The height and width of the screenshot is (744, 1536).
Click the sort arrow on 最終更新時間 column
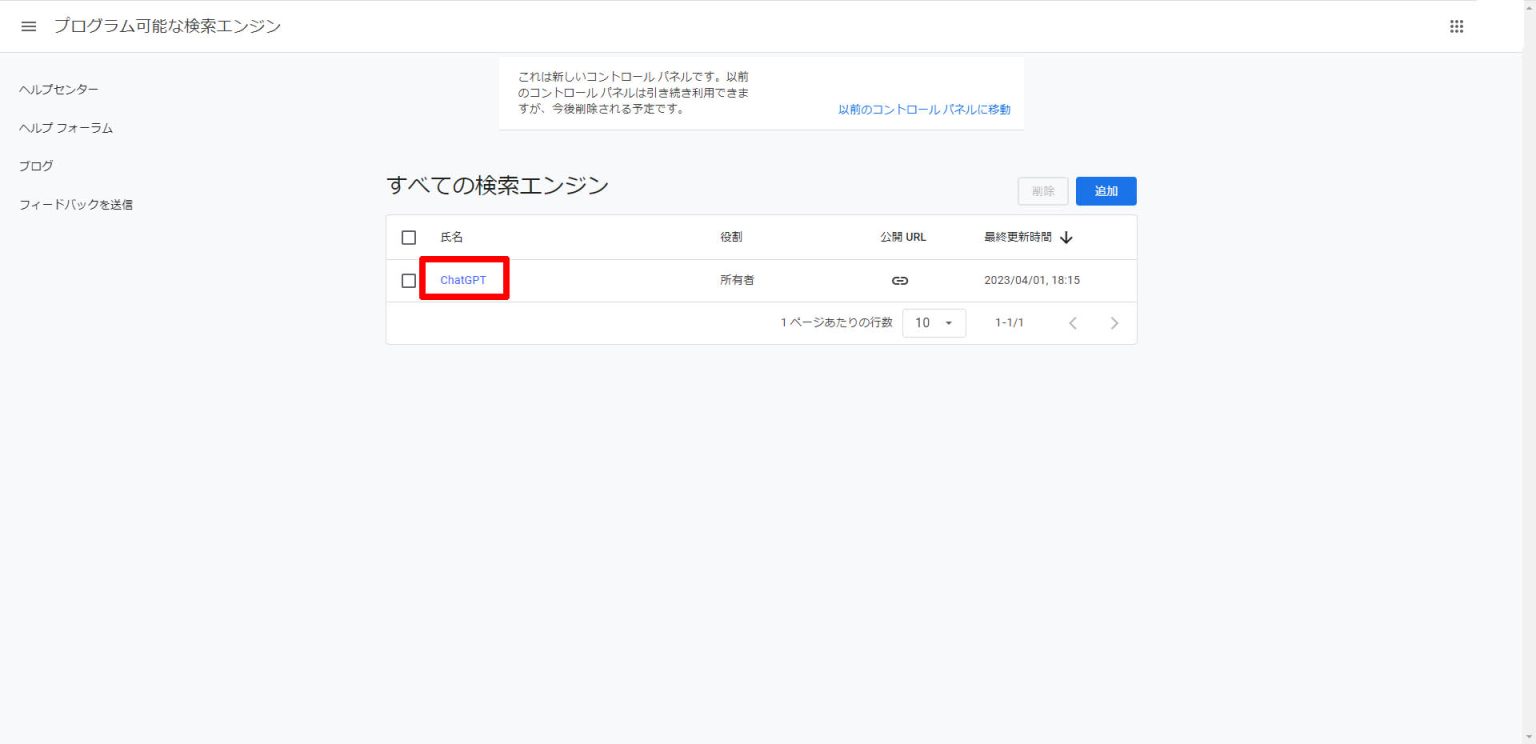pos(1066,237)
